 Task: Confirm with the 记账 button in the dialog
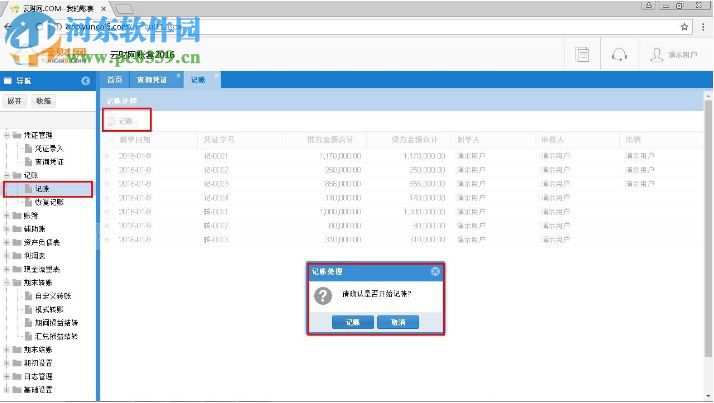tap(353, 322)
